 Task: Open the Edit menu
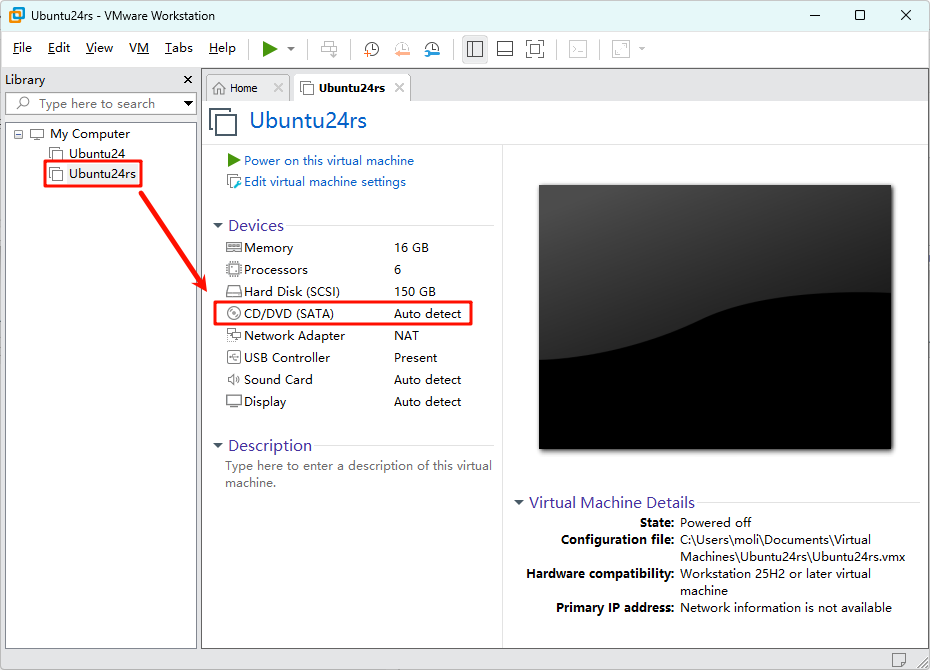click(59, 47)
